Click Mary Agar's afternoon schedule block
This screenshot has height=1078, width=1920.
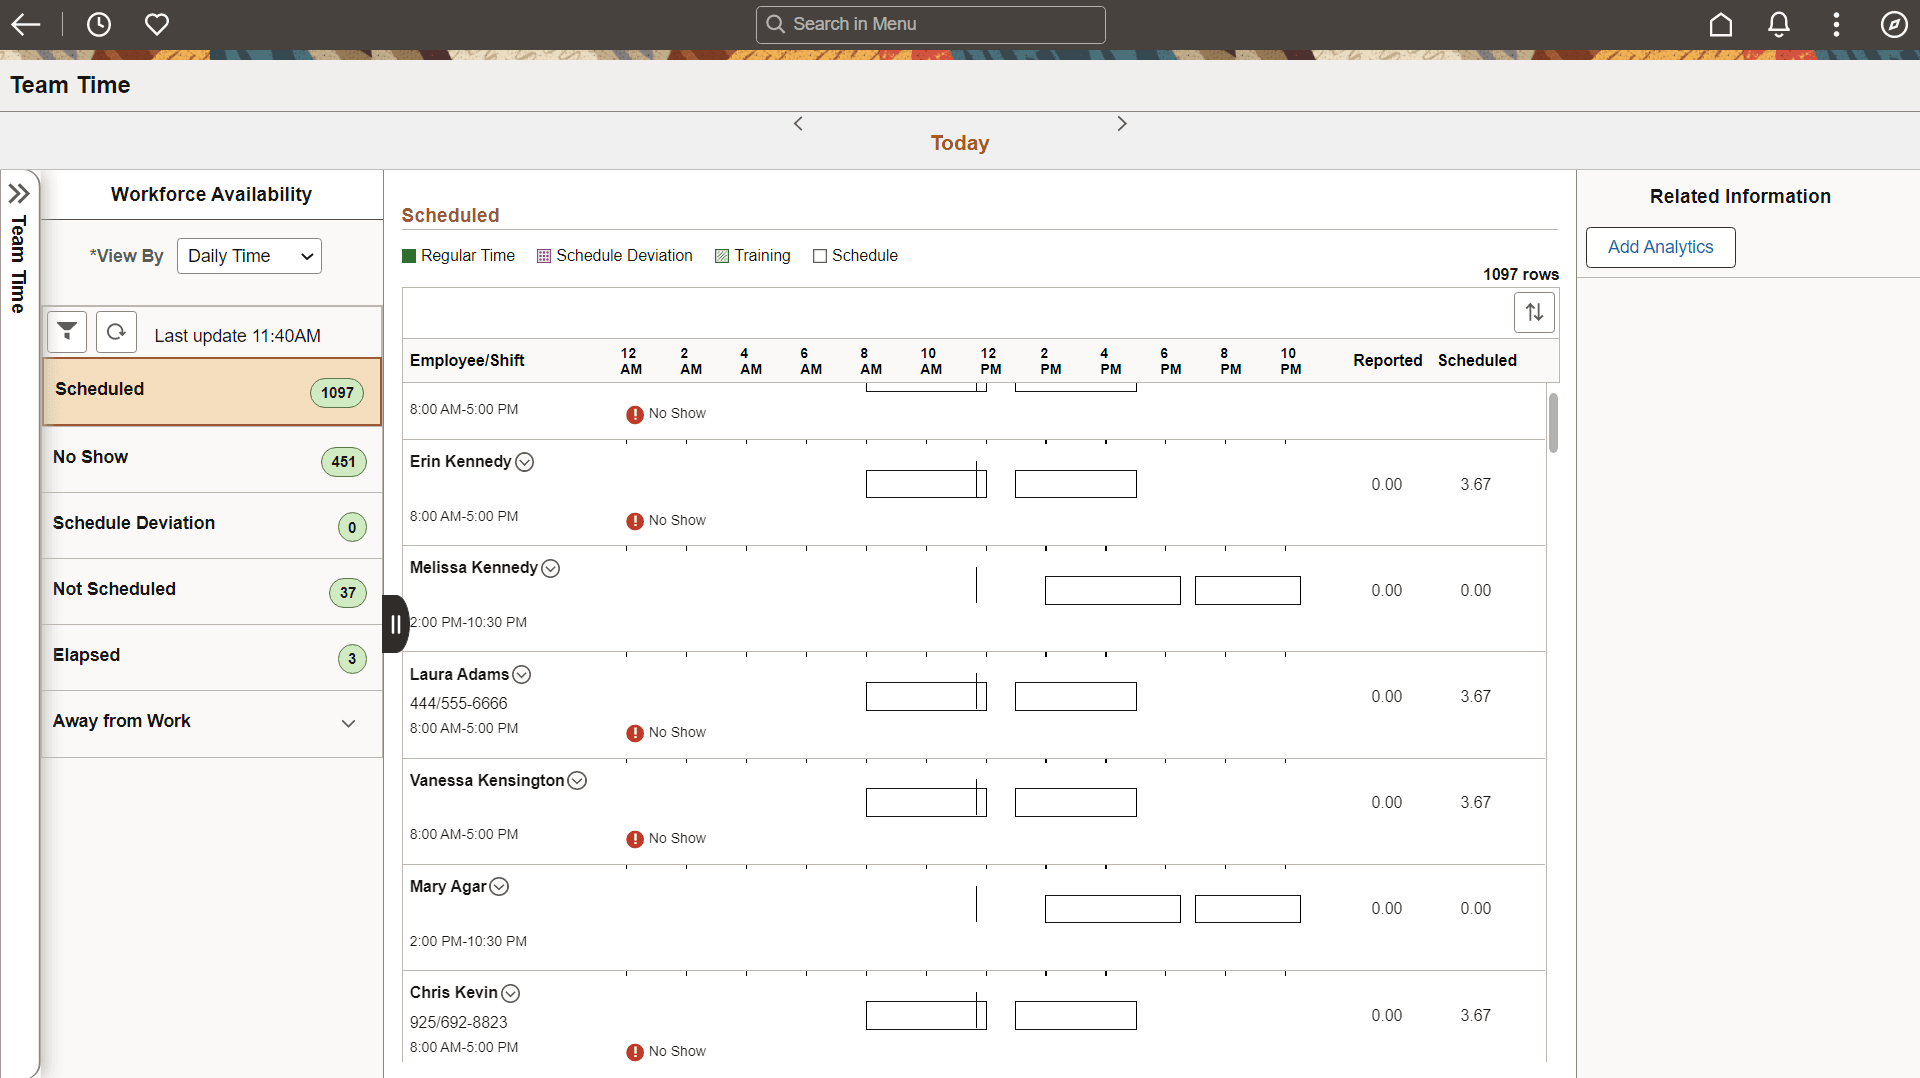point(1113,909)
